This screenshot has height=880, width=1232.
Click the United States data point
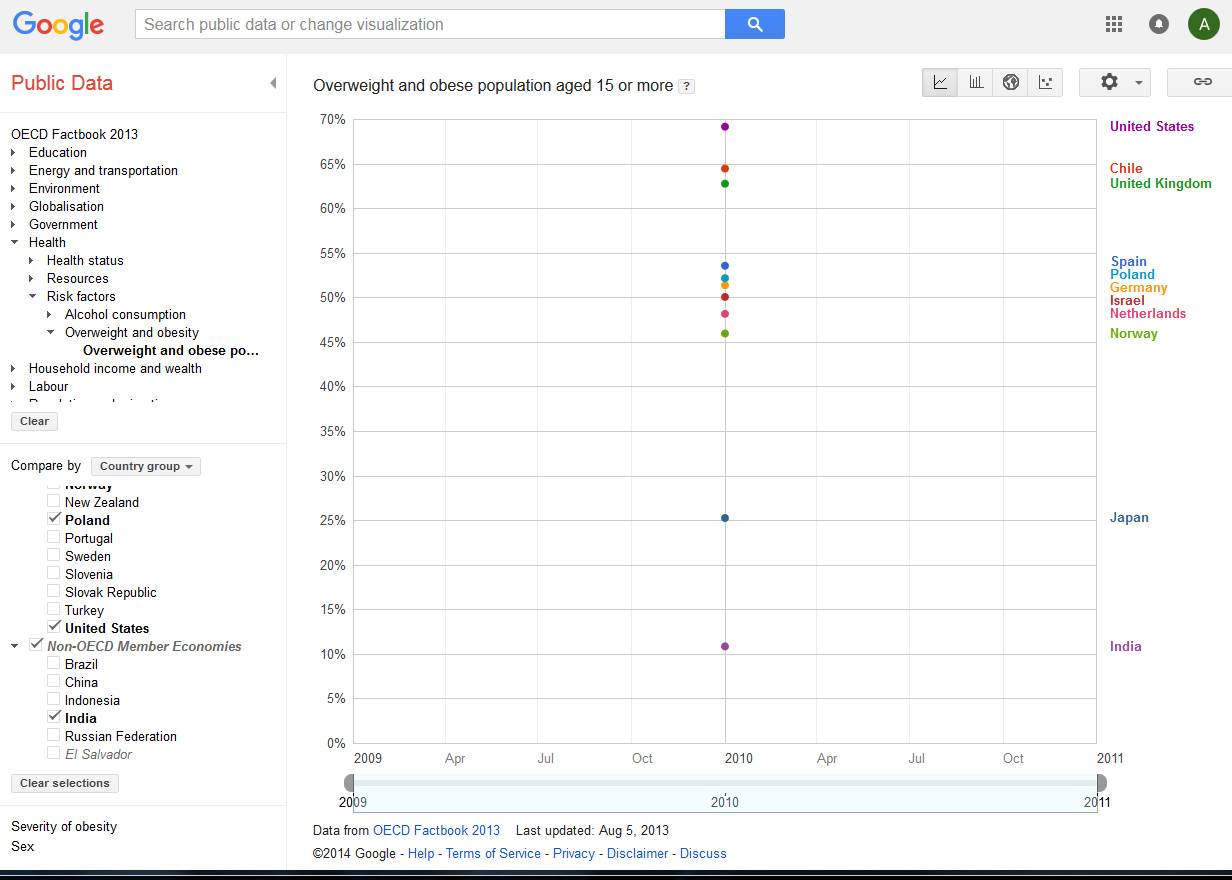[725, 127]
